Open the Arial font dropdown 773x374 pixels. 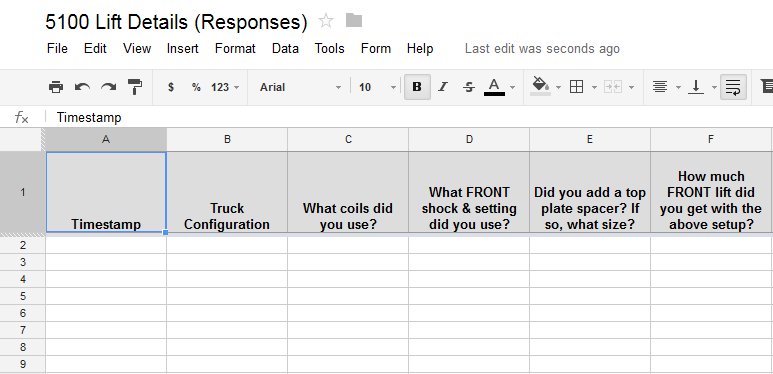pyautogui.click(x=300, y=87)
